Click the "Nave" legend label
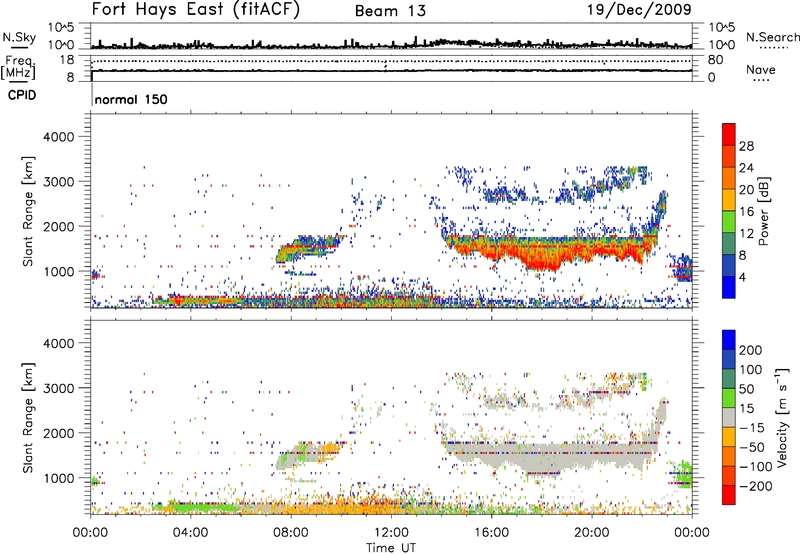 761,69
